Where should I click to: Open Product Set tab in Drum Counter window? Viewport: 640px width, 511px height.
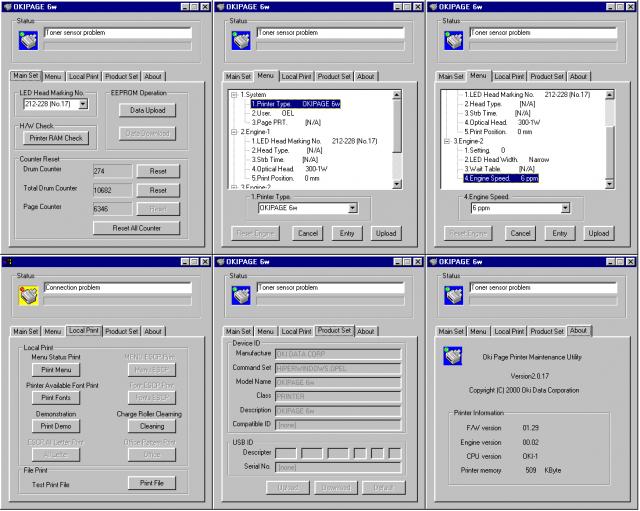[121, 76]
